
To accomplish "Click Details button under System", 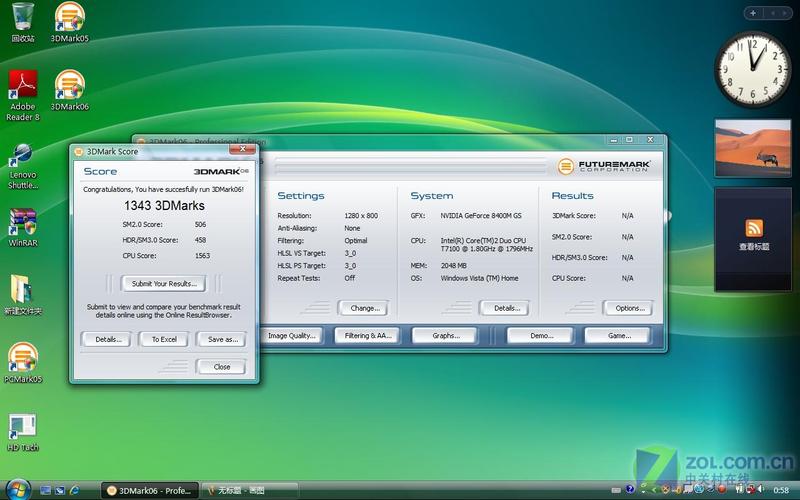I will 504,308.
